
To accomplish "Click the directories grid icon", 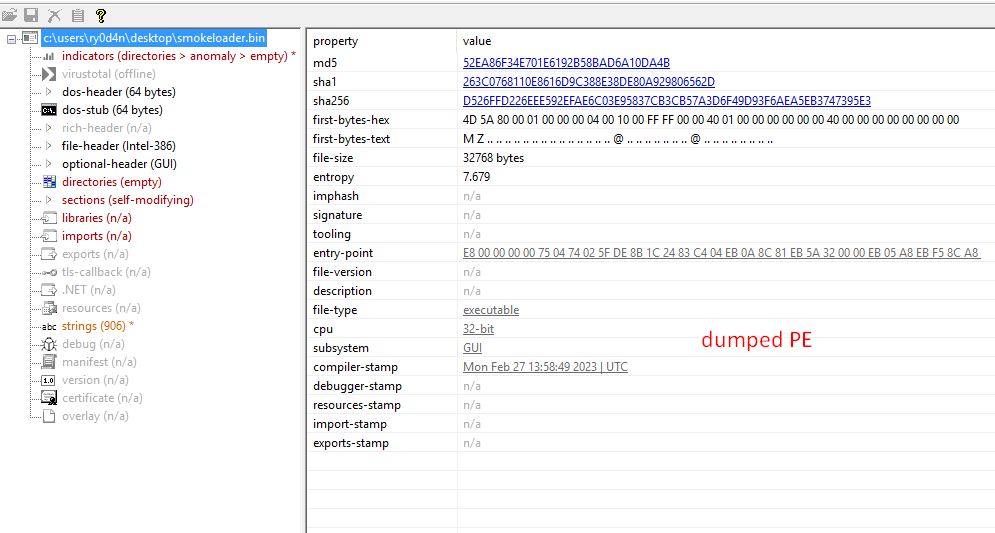I will click(49, 182).
